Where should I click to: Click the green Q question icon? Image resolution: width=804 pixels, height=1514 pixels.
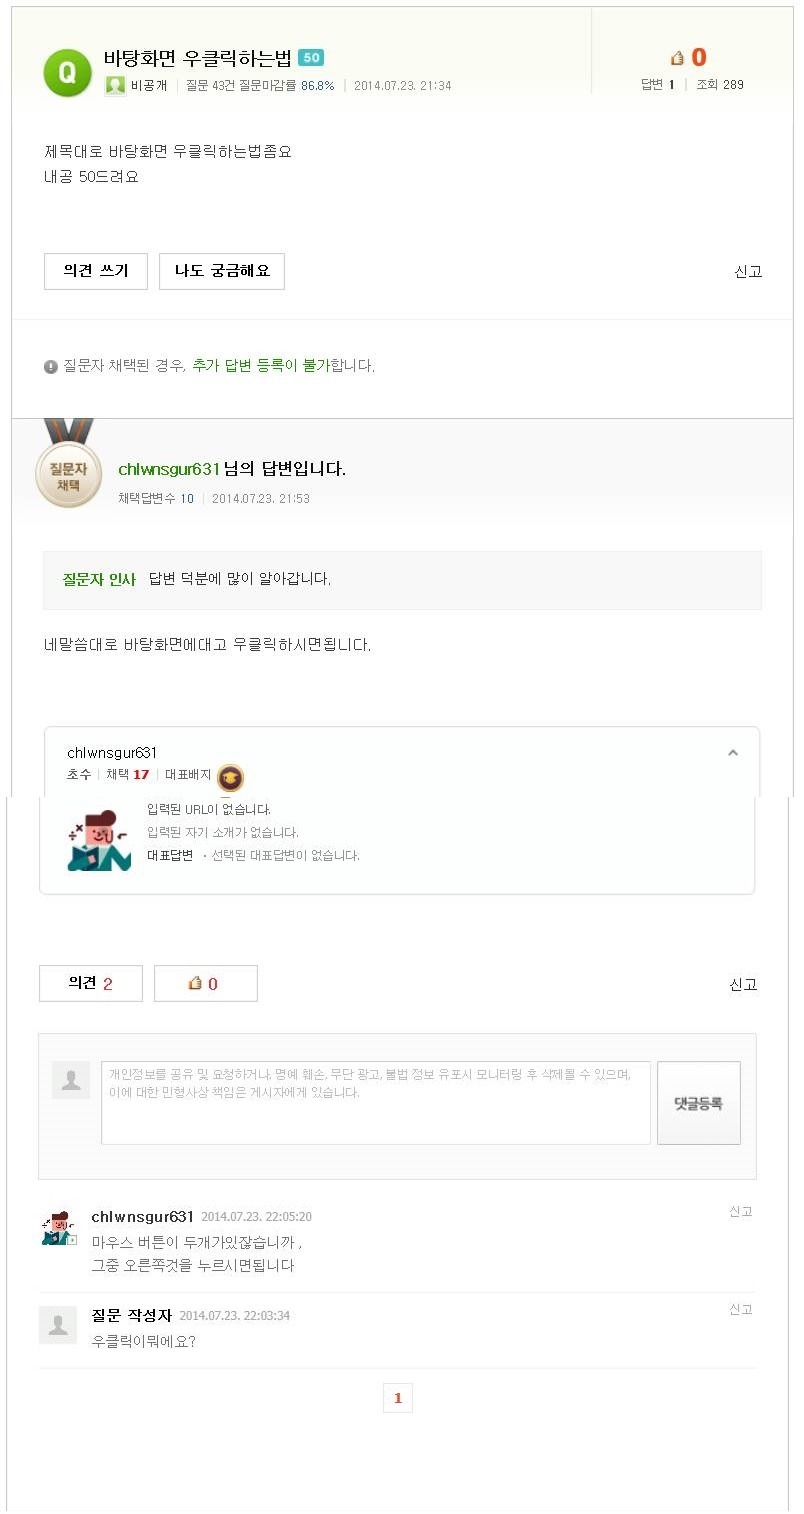tap(66, 71)
